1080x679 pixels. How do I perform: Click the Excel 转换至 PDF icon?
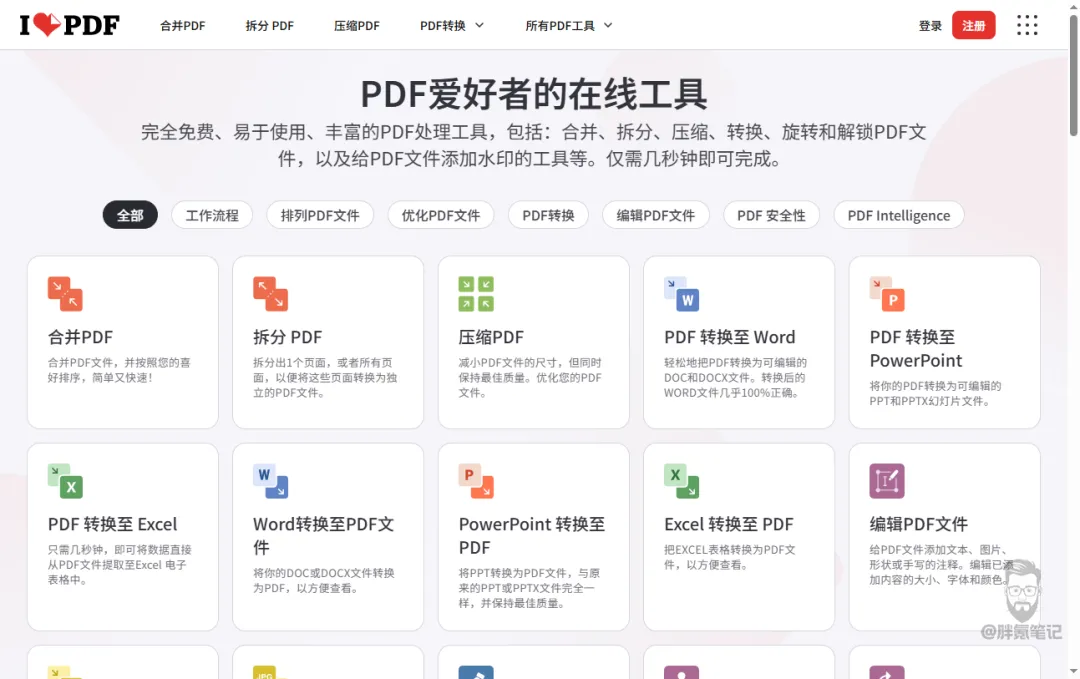[681, 481]
